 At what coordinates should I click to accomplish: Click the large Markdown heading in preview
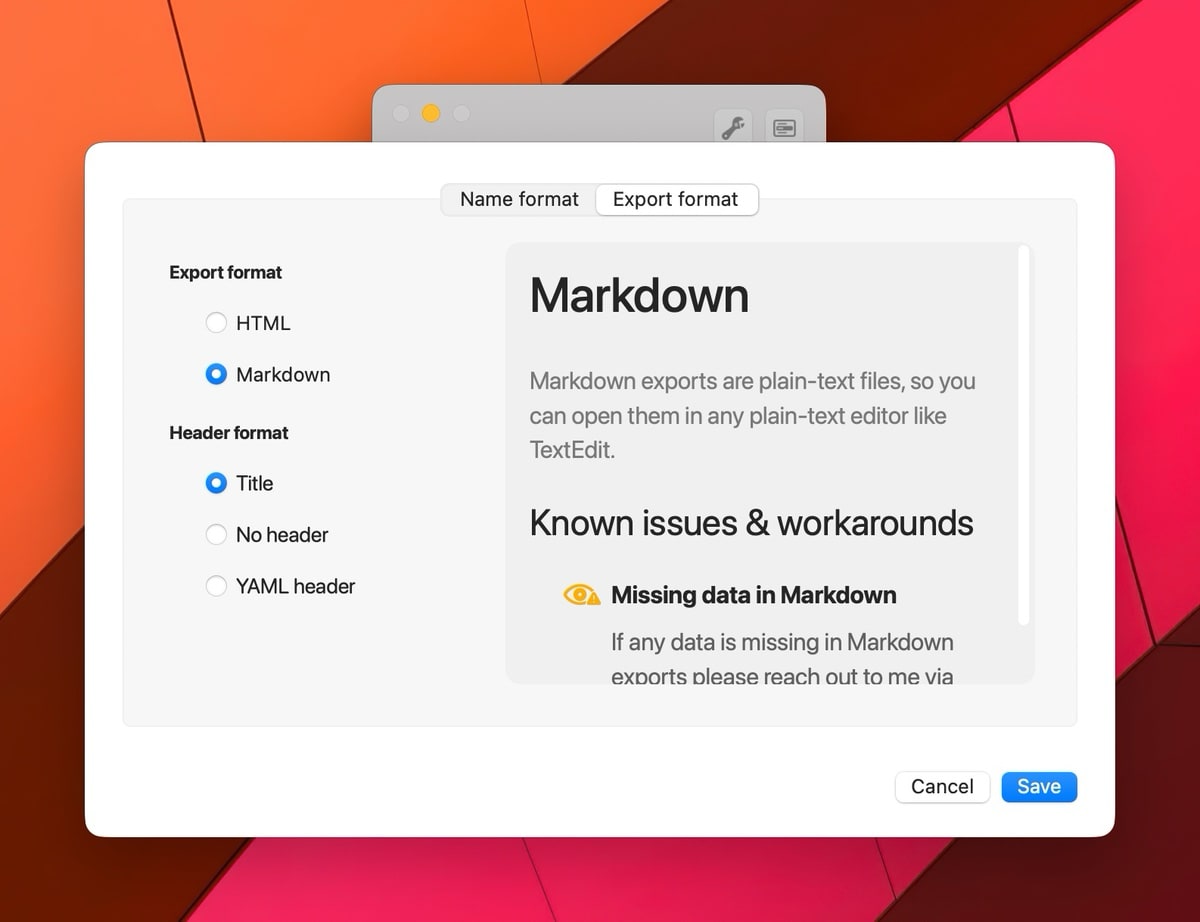click(639, 295)
